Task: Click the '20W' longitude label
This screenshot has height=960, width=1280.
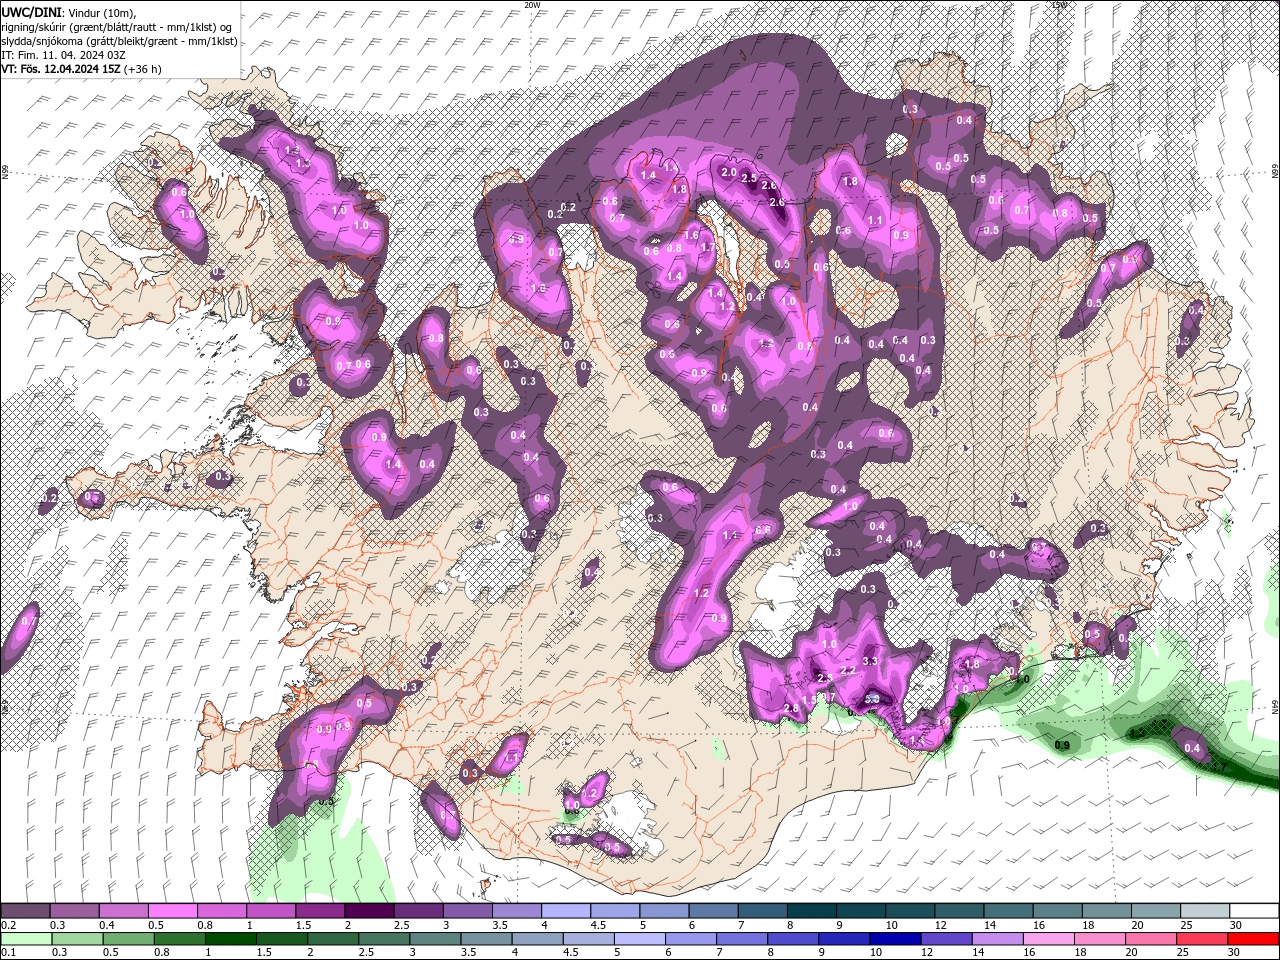Action: pos(532,5)
